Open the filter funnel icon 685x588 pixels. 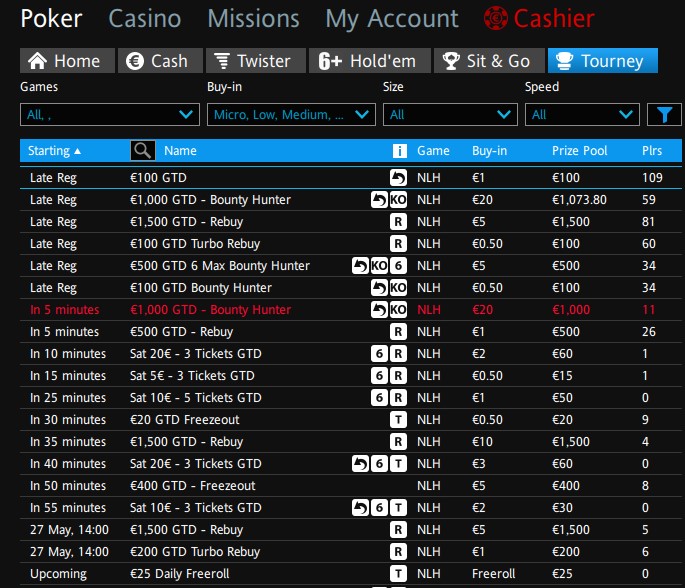pyautogui.click(x=664, y=114)
